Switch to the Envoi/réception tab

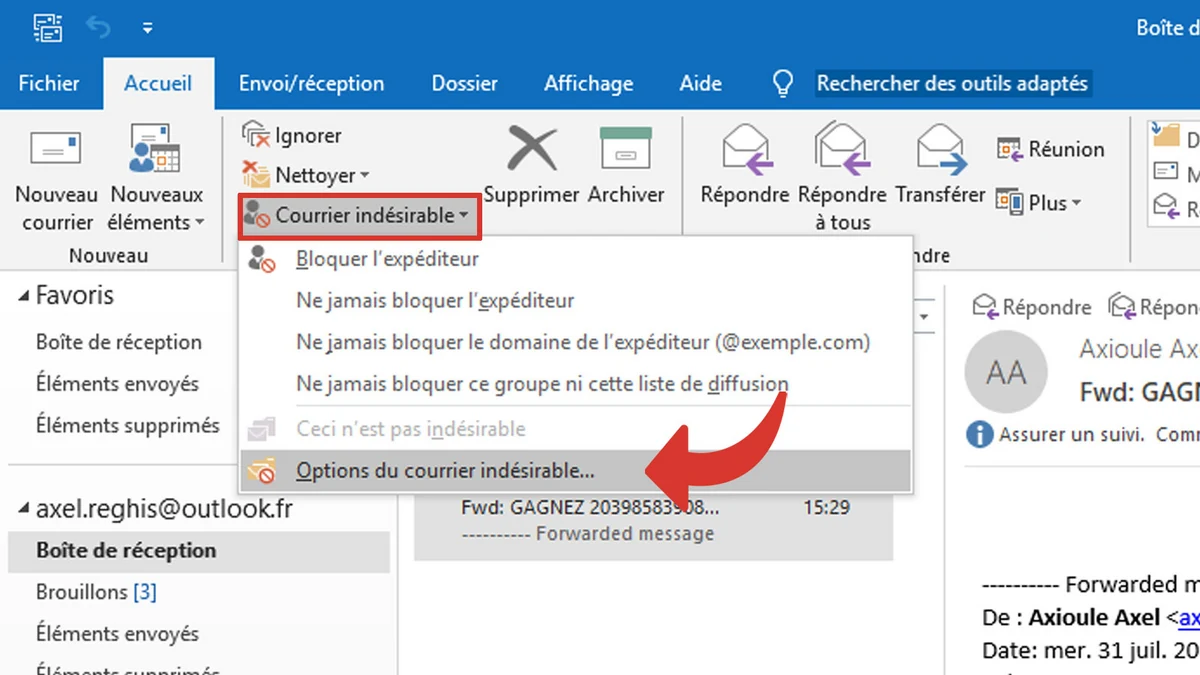tap(311, 84)
